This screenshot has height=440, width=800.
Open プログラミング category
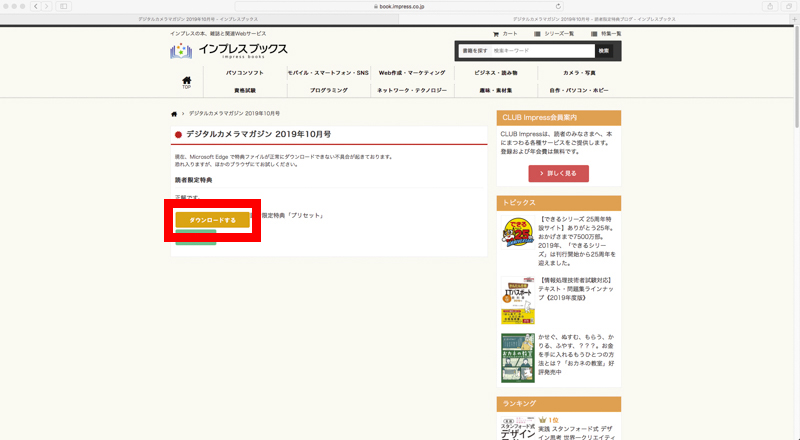(328, 90)
